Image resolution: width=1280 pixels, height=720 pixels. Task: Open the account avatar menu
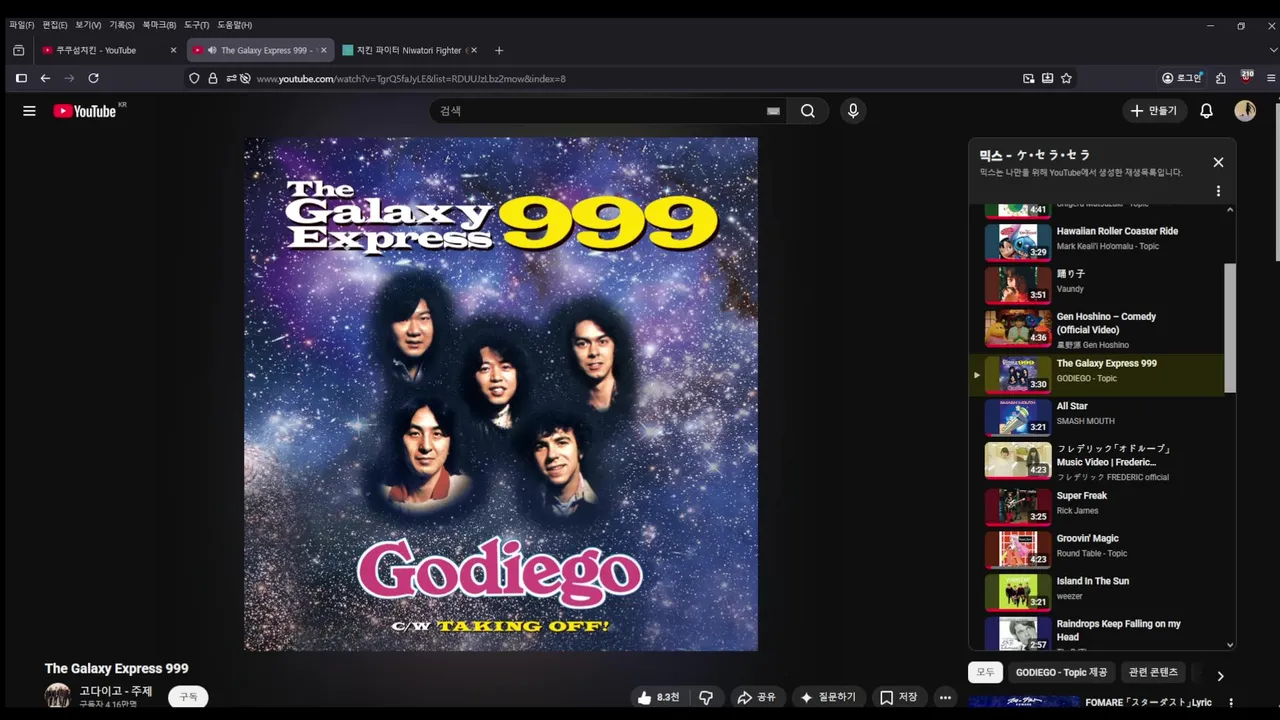point(1245,111)
